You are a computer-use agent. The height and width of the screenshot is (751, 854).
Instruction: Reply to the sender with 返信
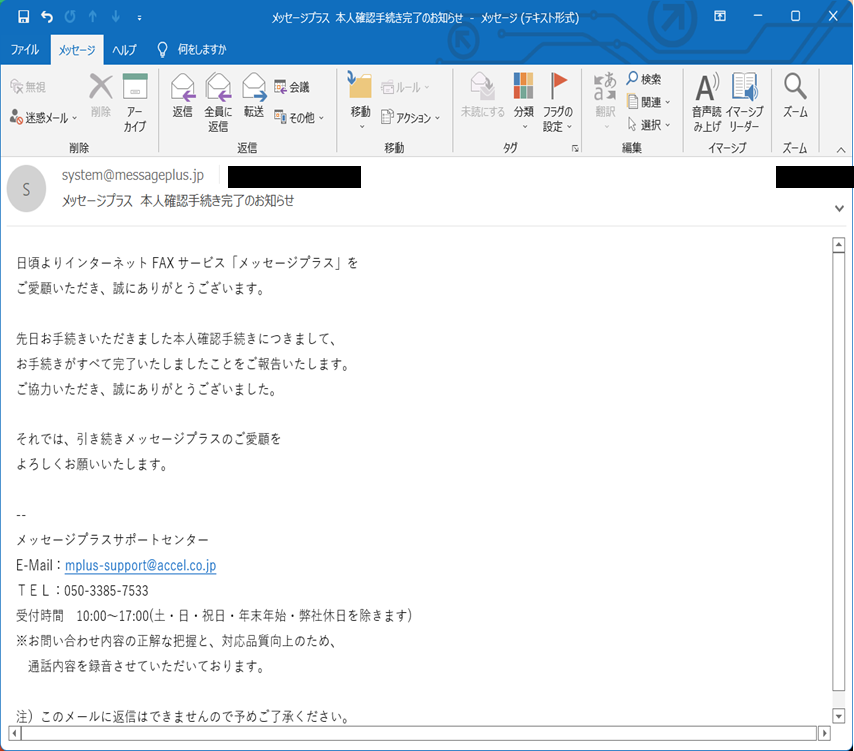point(182,96)
